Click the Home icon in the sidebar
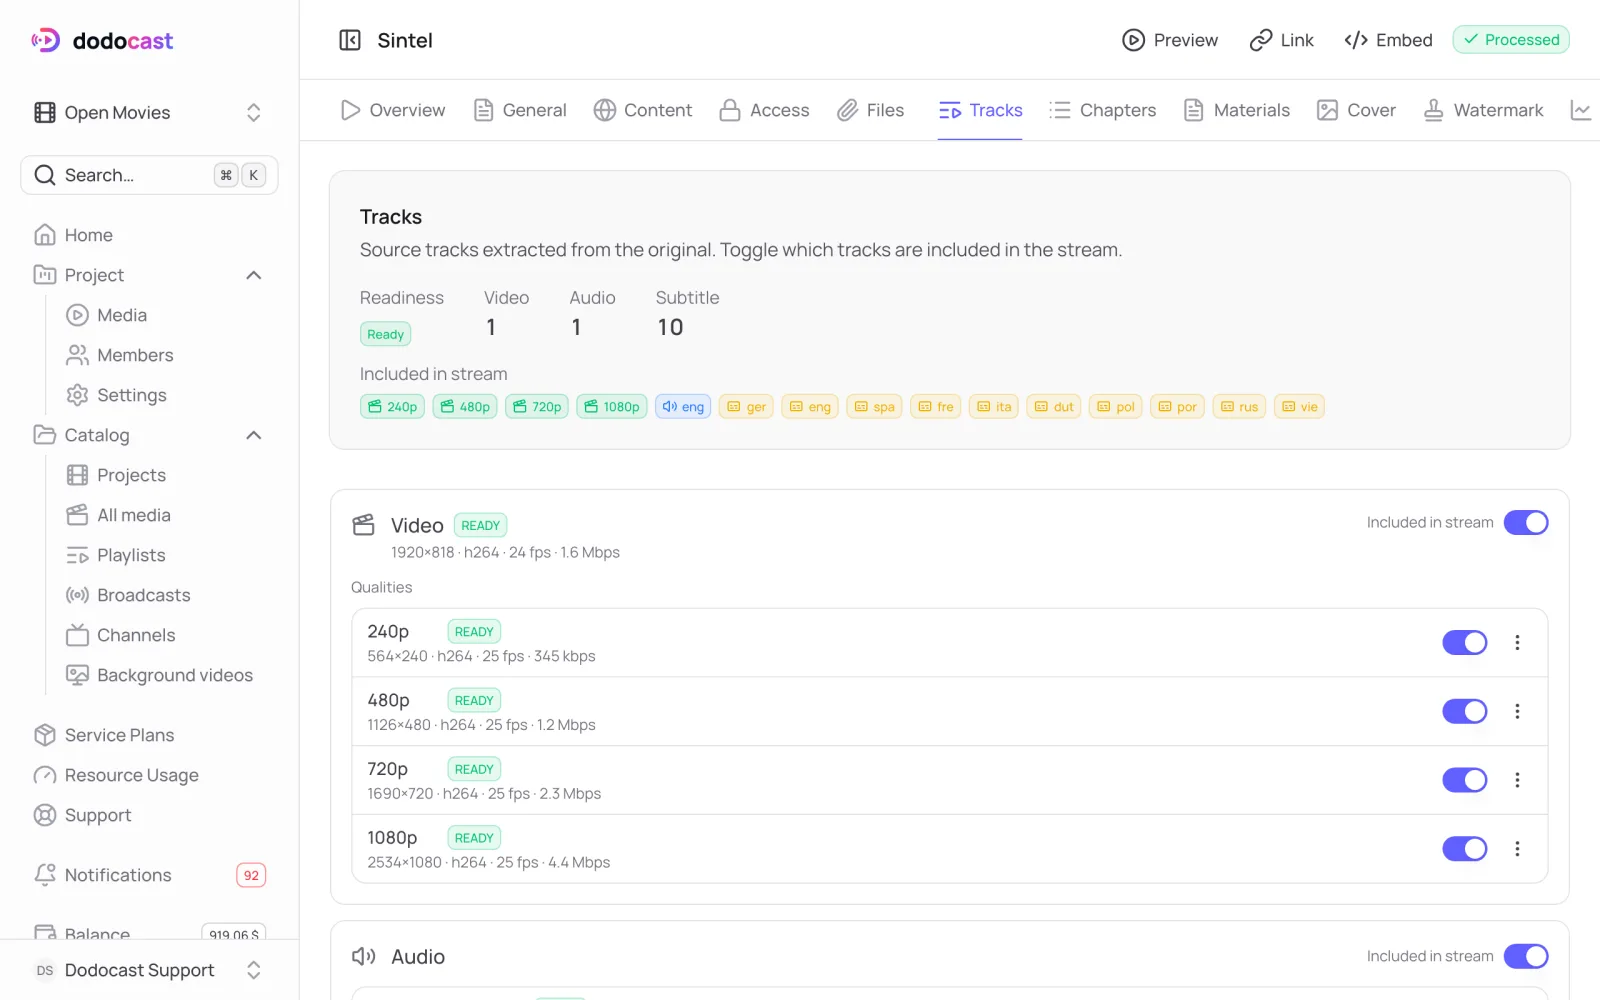The width and height of the screenshot is (1600, 1000). [x=45, y=235]
